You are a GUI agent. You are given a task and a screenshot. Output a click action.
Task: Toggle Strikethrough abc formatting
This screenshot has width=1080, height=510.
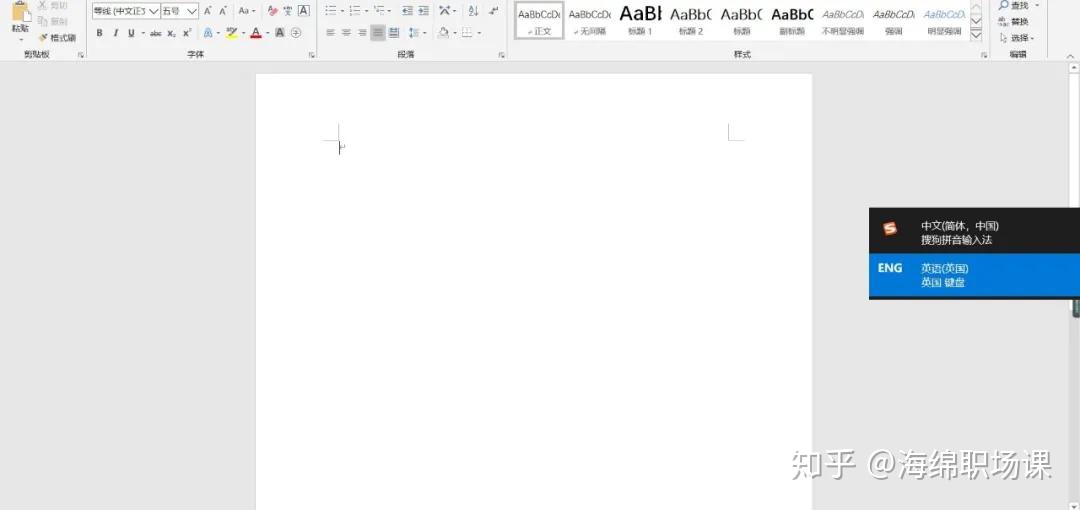click(x=156, y=33)
